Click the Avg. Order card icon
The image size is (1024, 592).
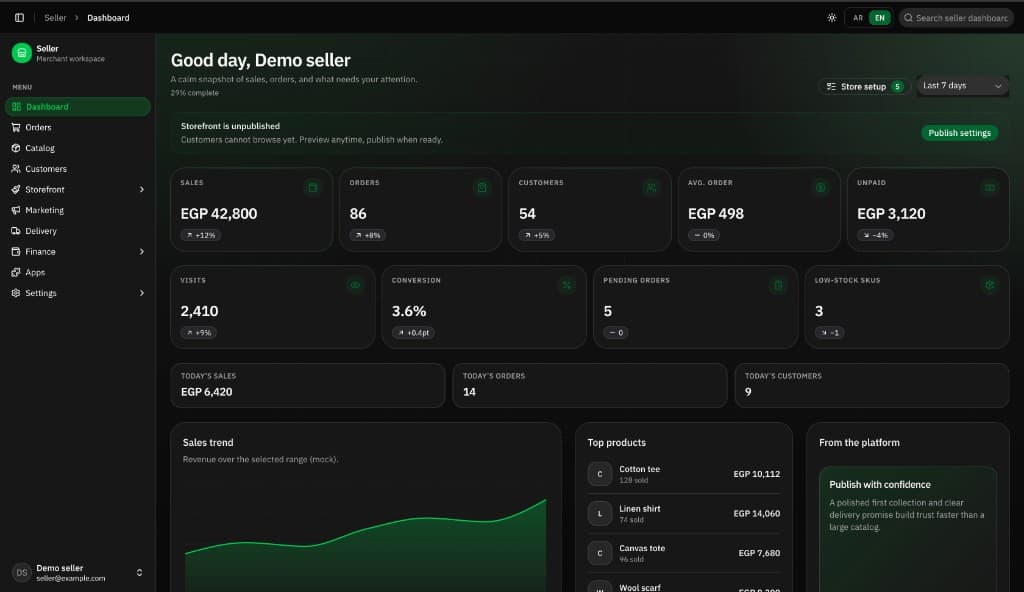(x=820, y=188)
